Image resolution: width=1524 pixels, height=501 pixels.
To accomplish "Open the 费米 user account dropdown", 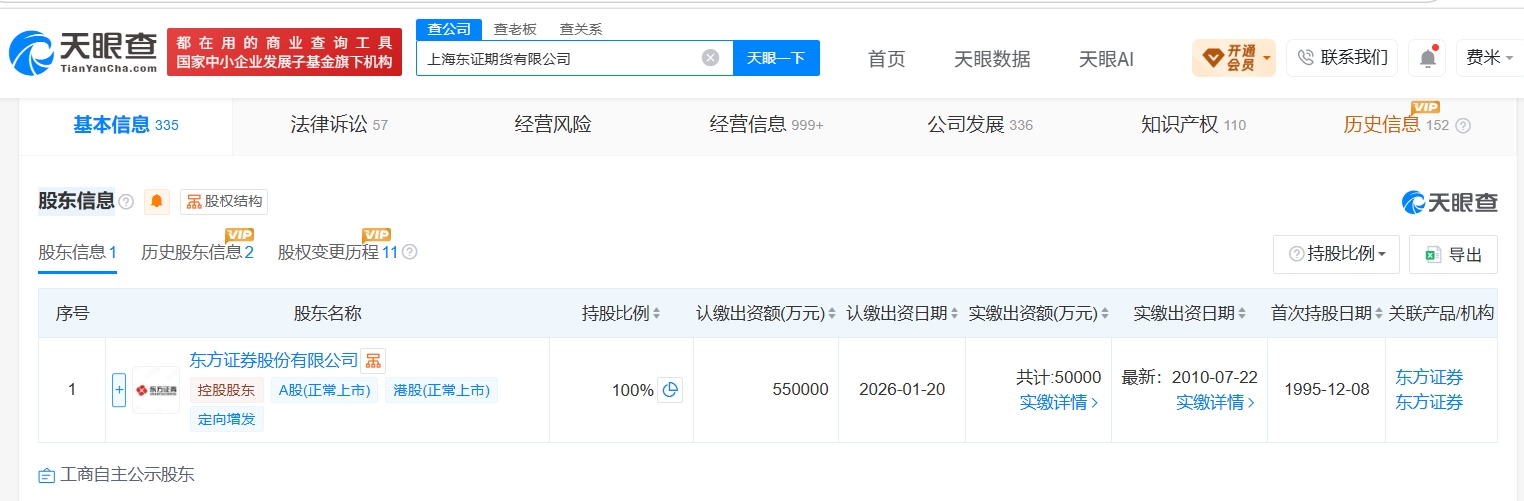I will click(1490, 58).
